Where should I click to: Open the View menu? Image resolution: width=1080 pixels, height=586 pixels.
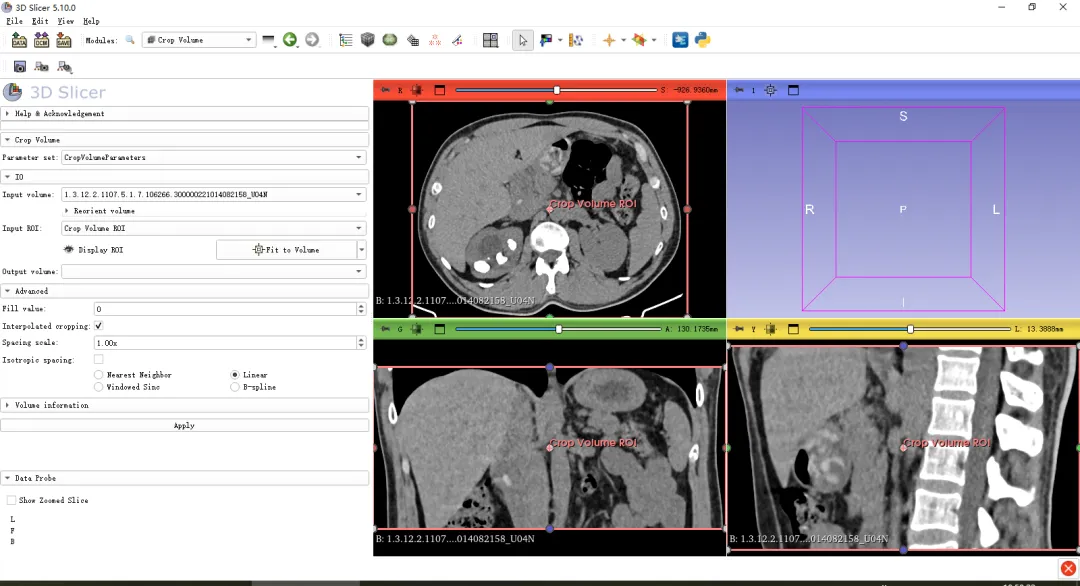[66, 21]
